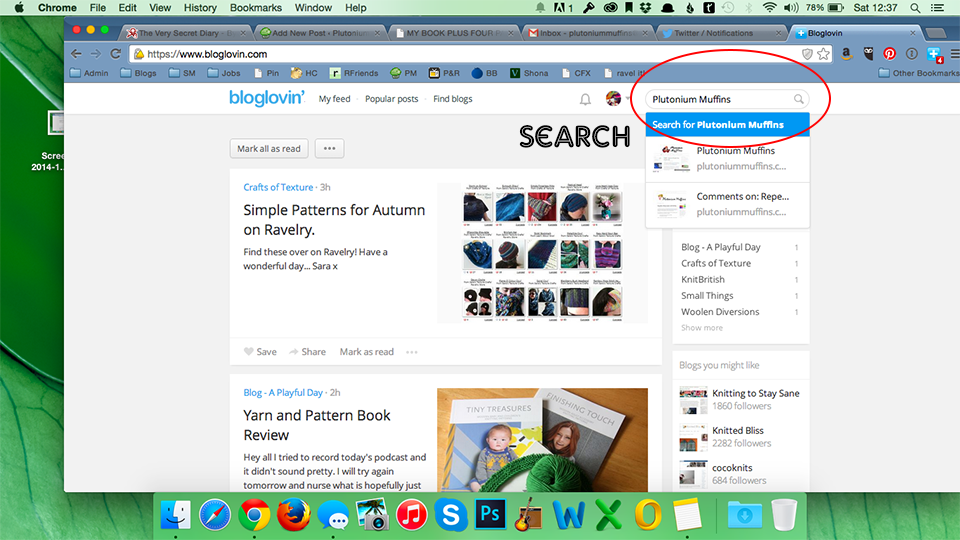
Task: Open the Simple Patterns for Autumn post title
Action: pyautogui.click(x=334, y=220)
